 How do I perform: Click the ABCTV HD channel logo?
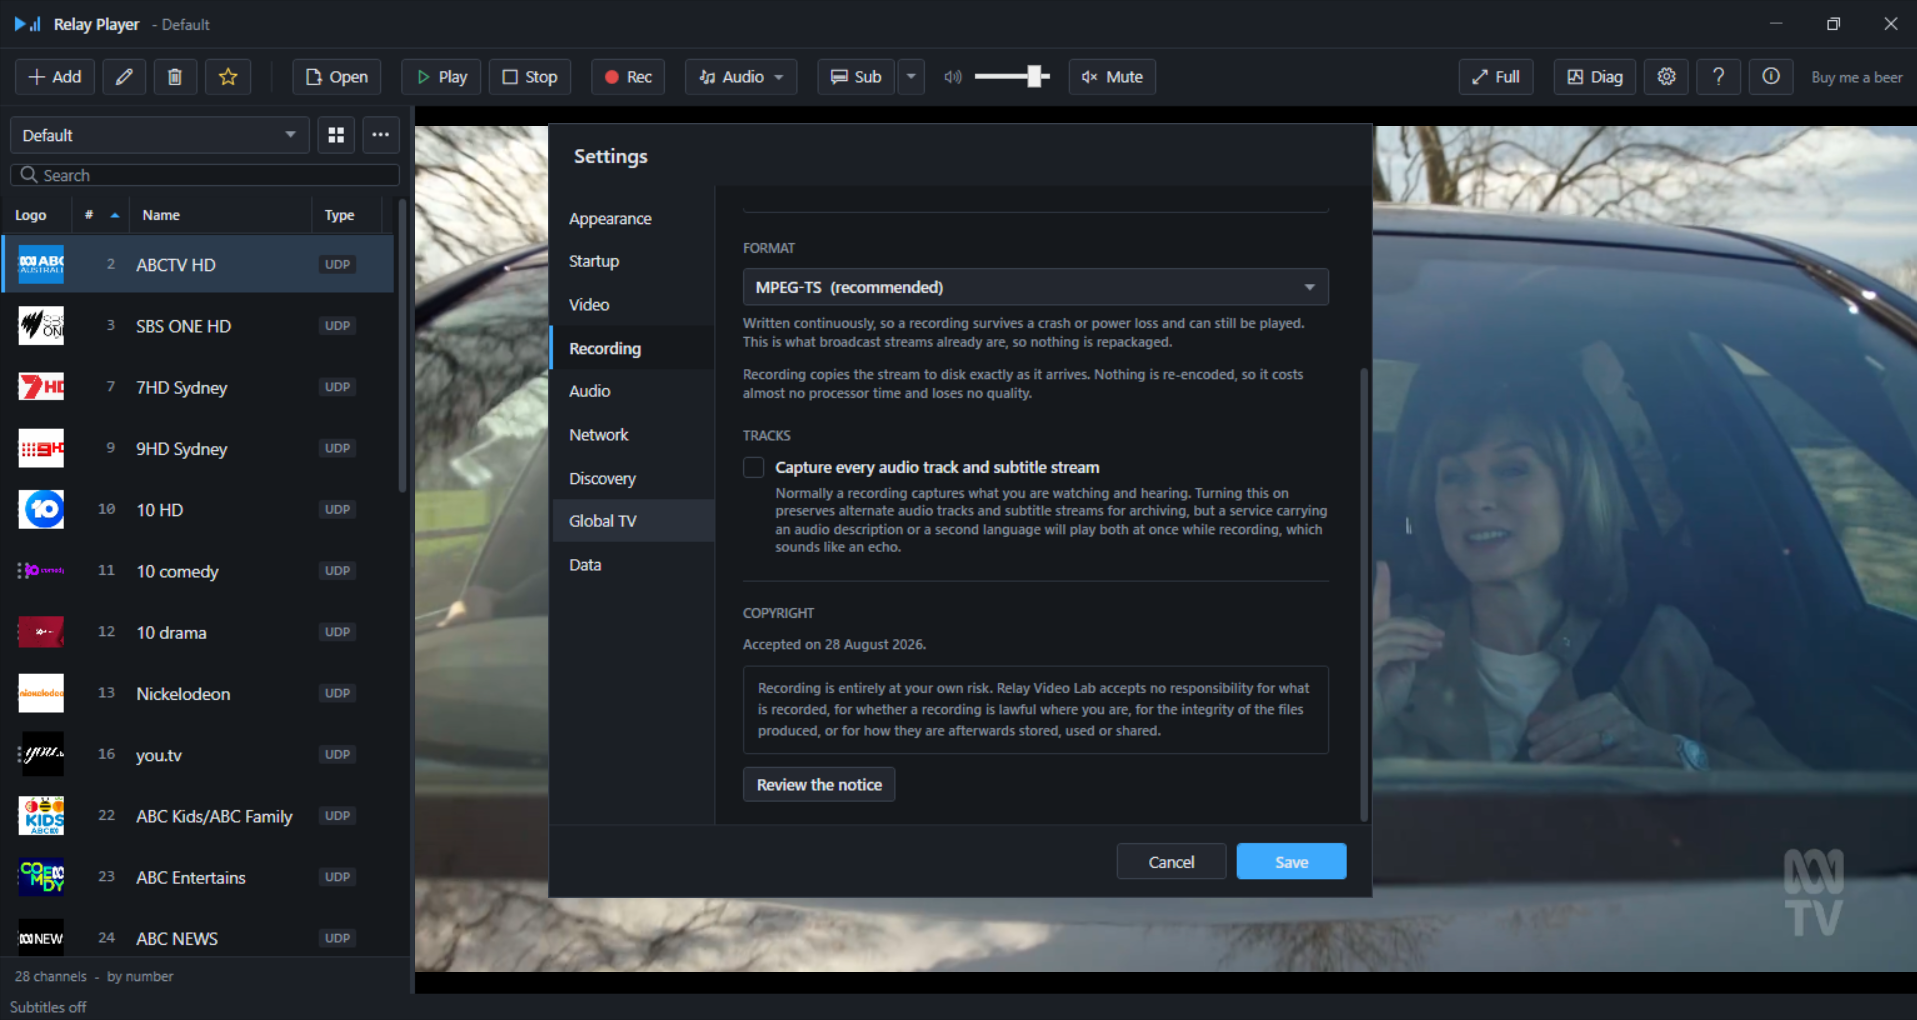pyautogui.click(x=41, y=265)
